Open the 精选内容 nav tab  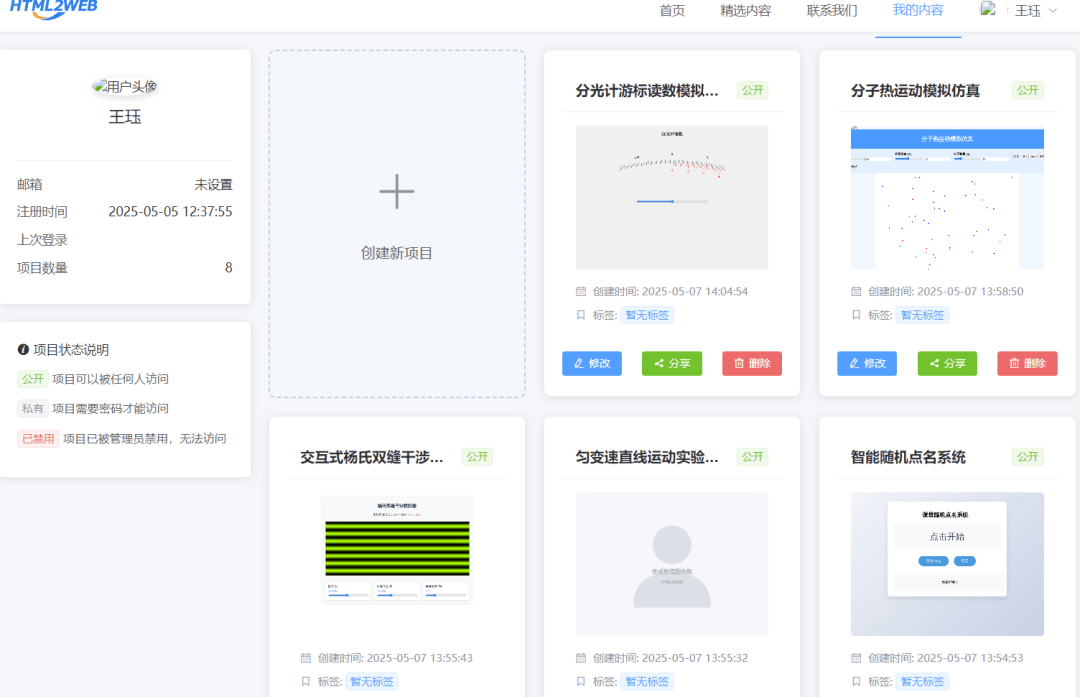point(746,10)
